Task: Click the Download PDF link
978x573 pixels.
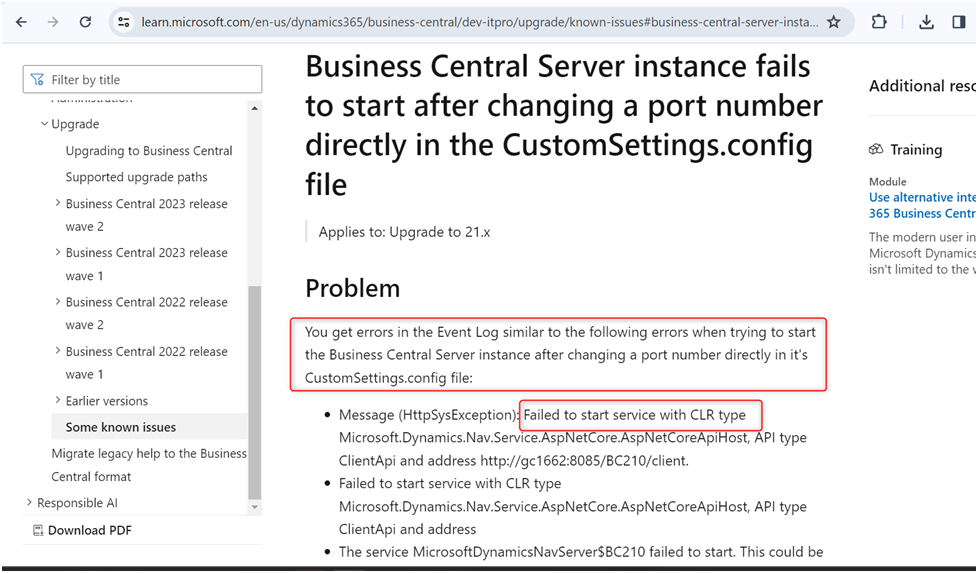Action: coord(89,530)
